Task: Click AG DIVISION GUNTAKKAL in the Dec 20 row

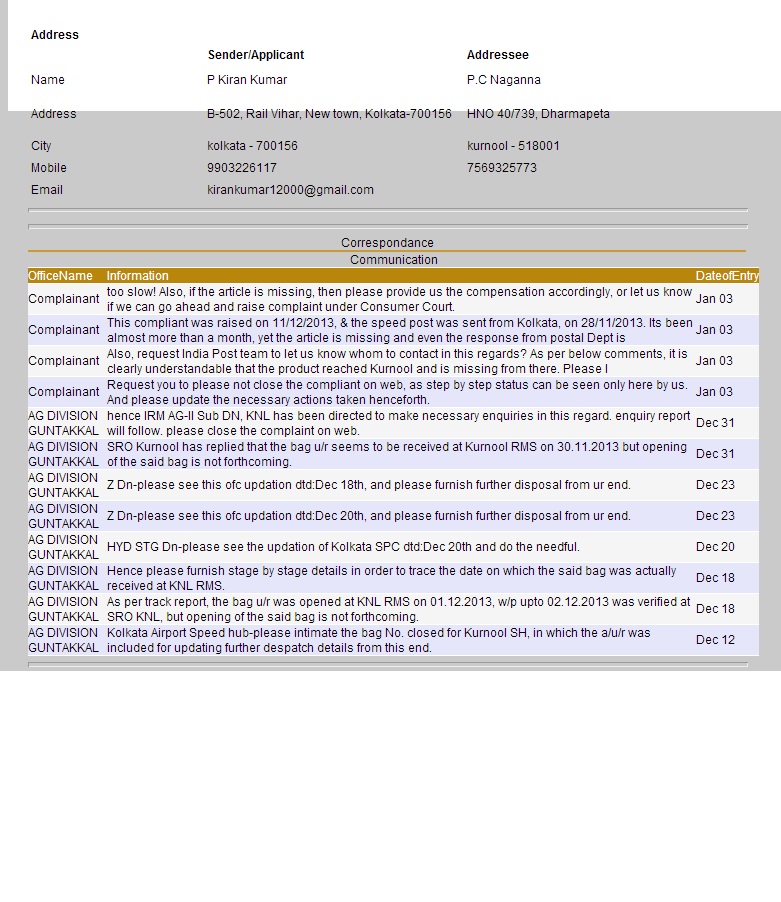Action: click(63, 547)
